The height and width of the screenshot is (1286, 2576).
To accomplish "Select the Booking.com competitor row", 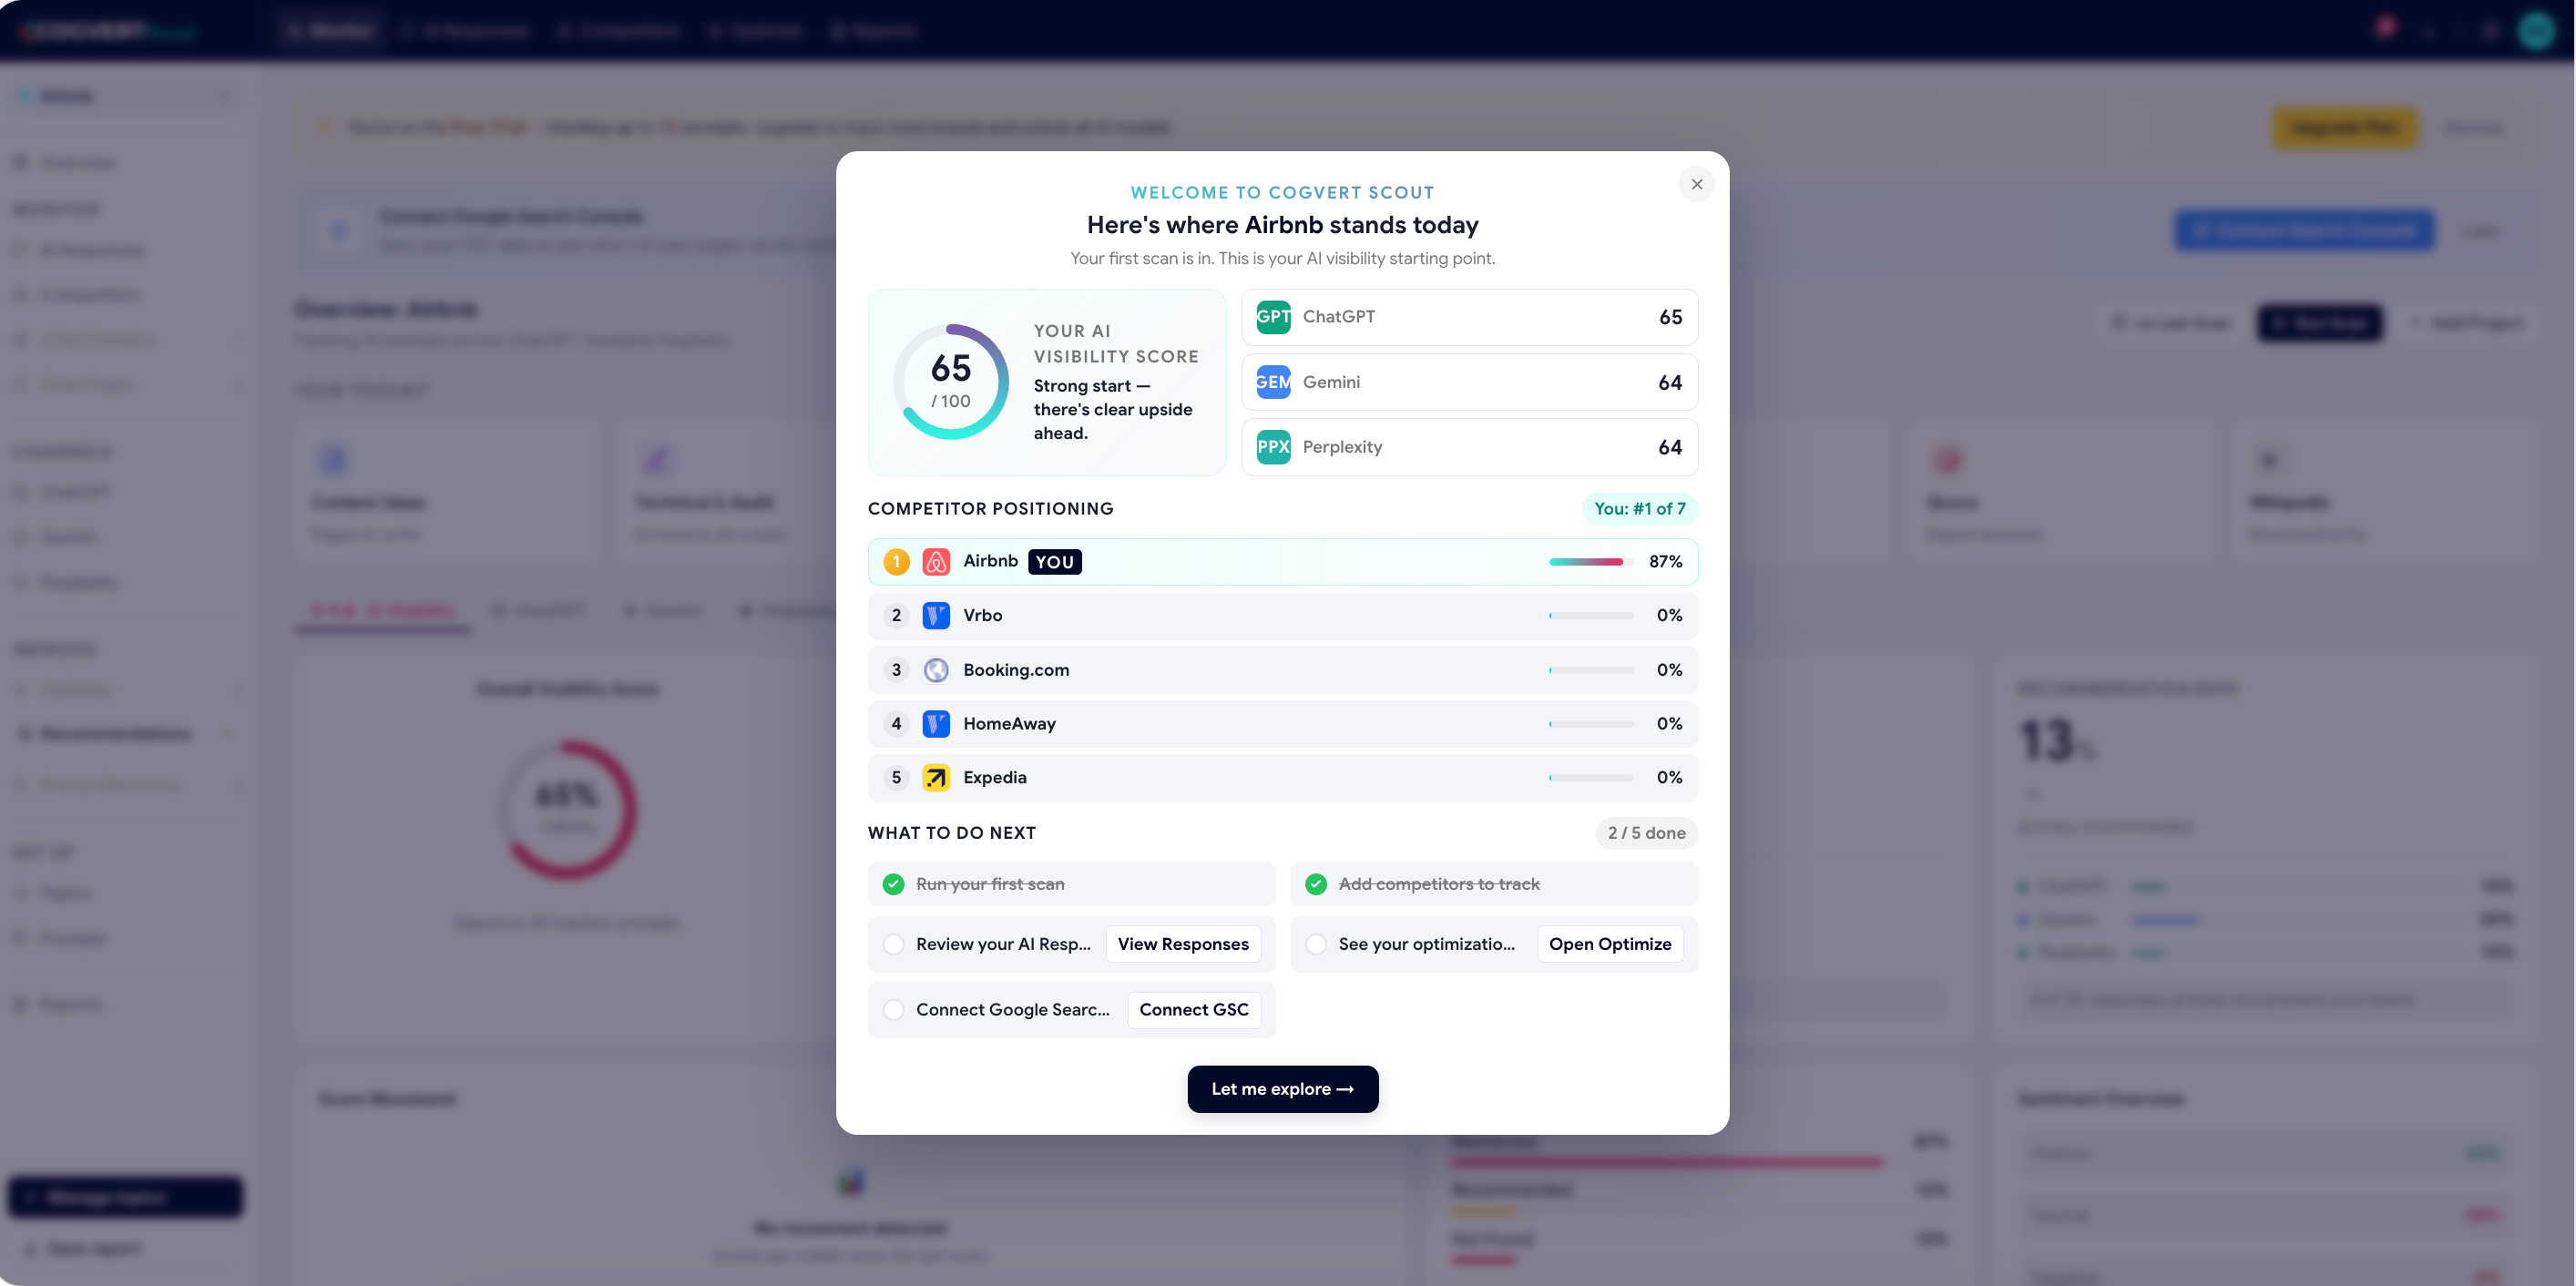I will click(x=1282, y=670).
